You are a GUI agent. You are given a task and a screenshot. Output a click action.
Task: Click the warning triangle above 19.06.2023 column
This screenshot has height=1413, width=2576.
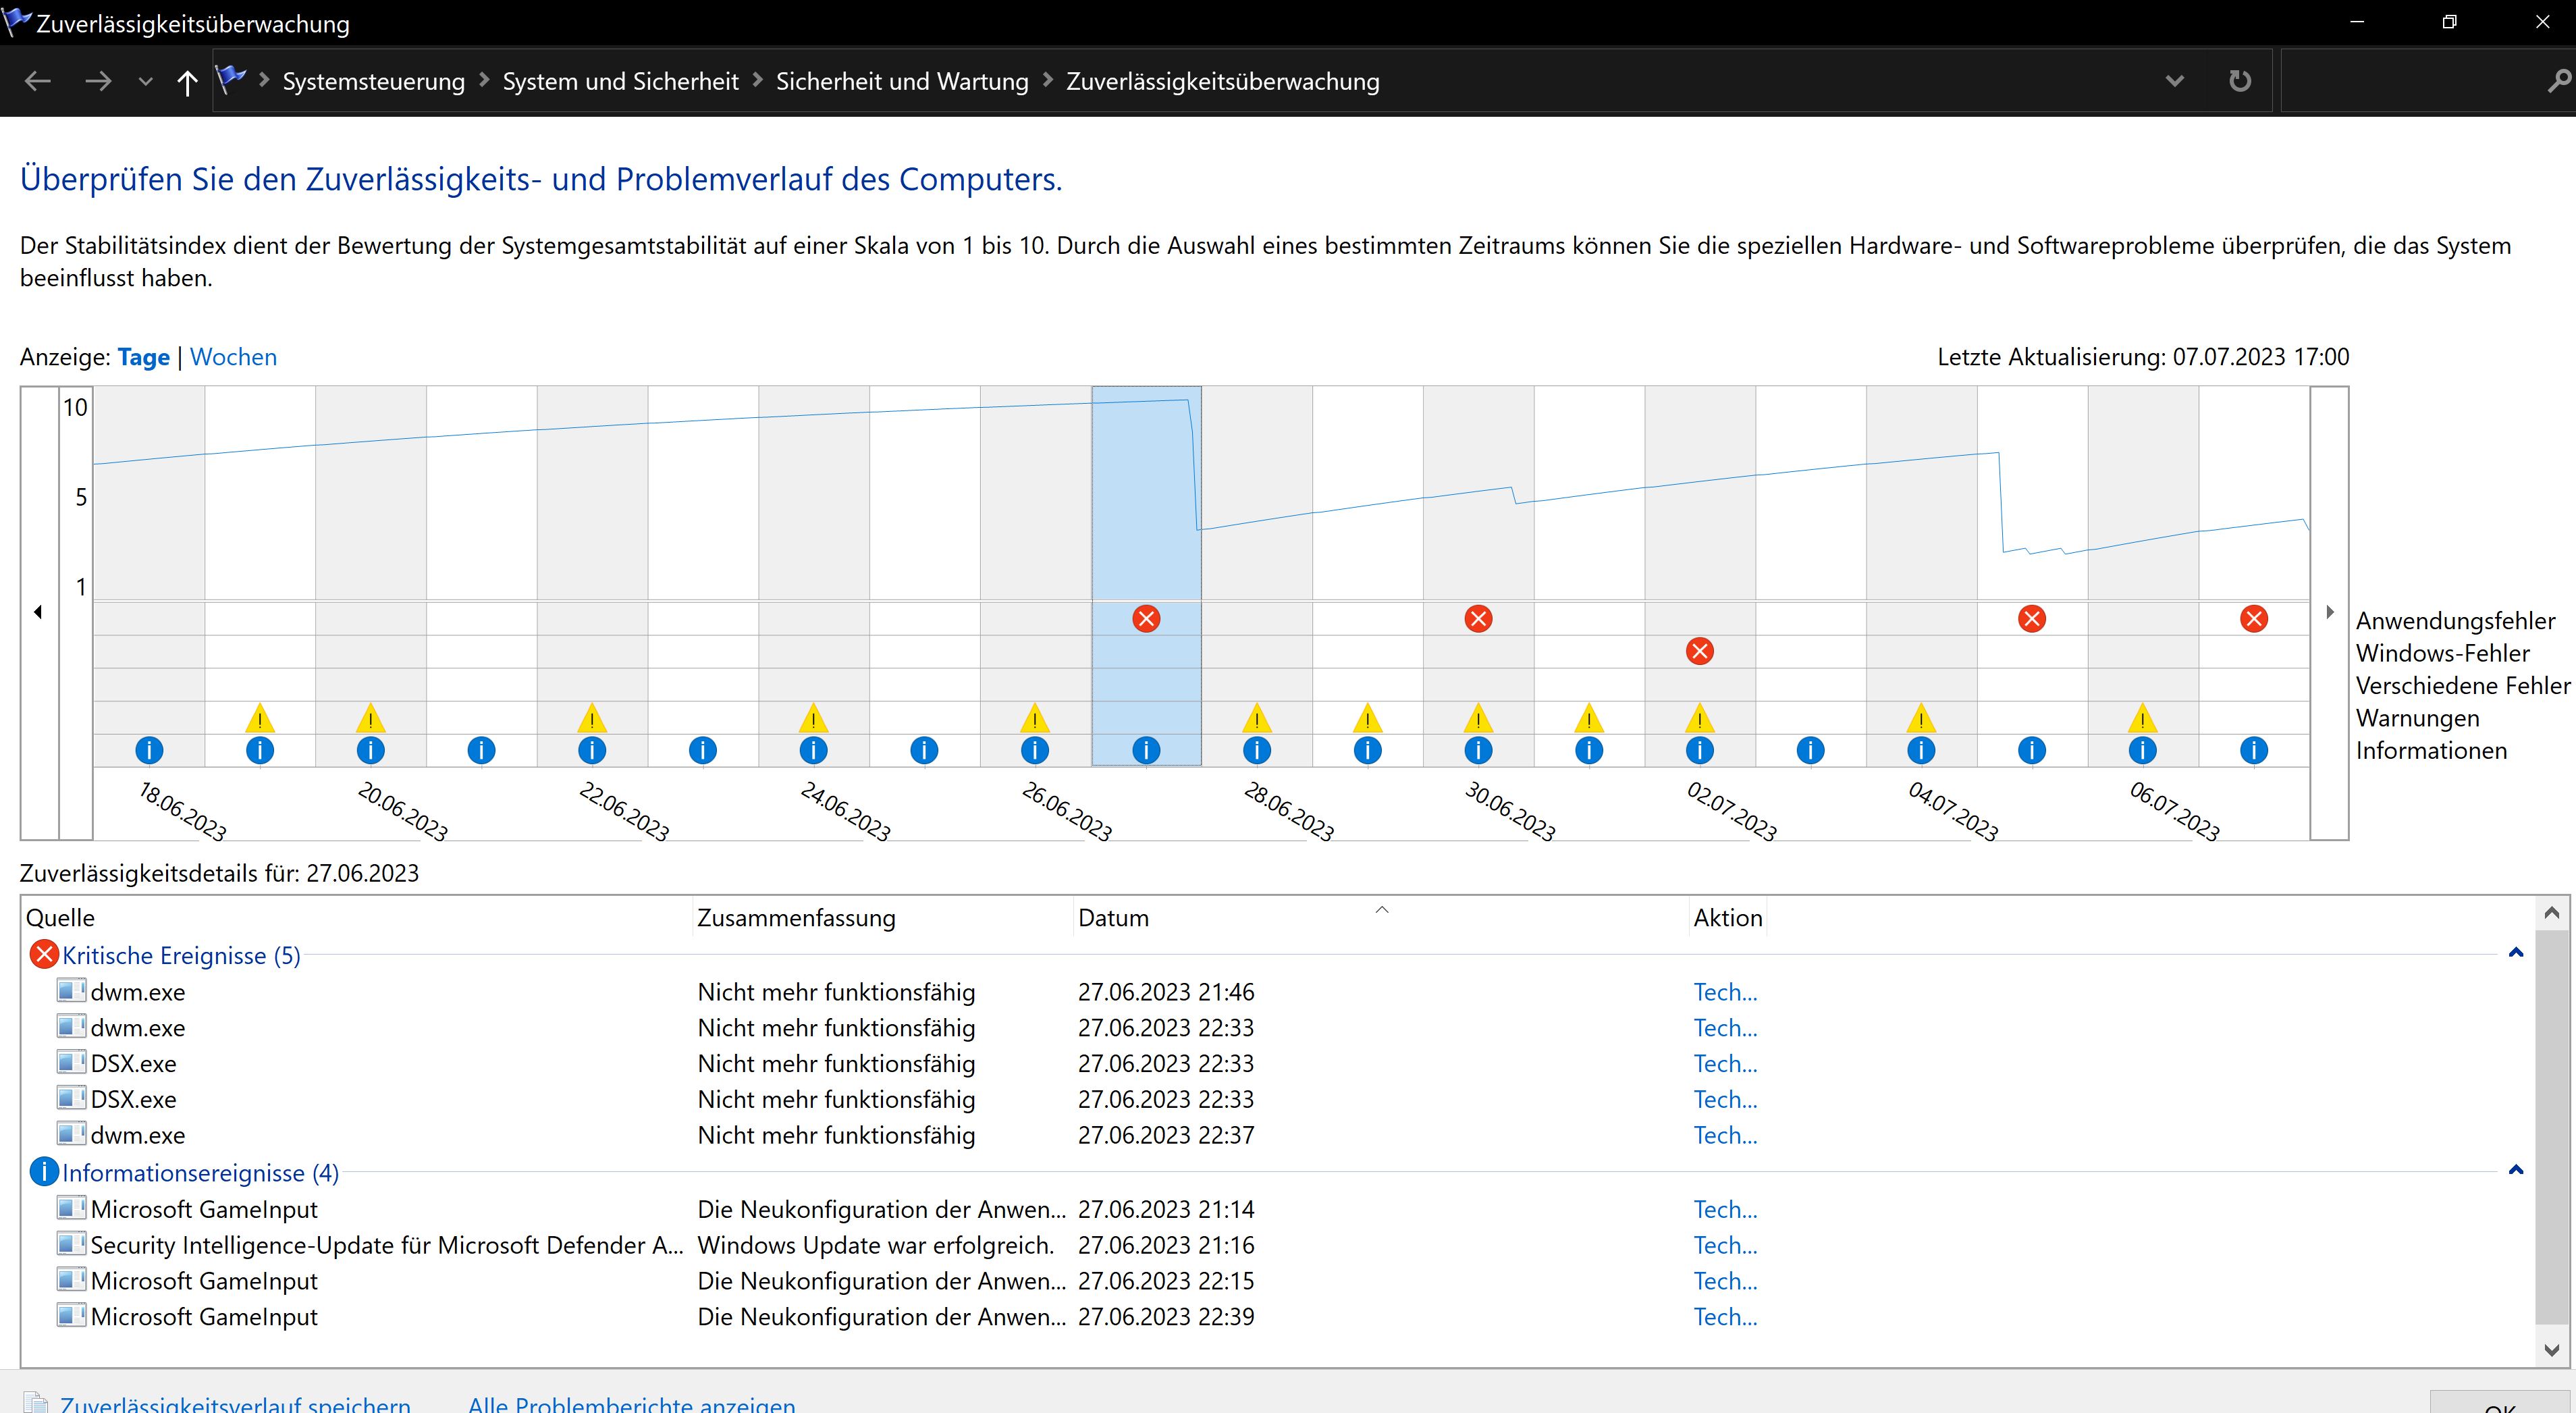(259, 718)
